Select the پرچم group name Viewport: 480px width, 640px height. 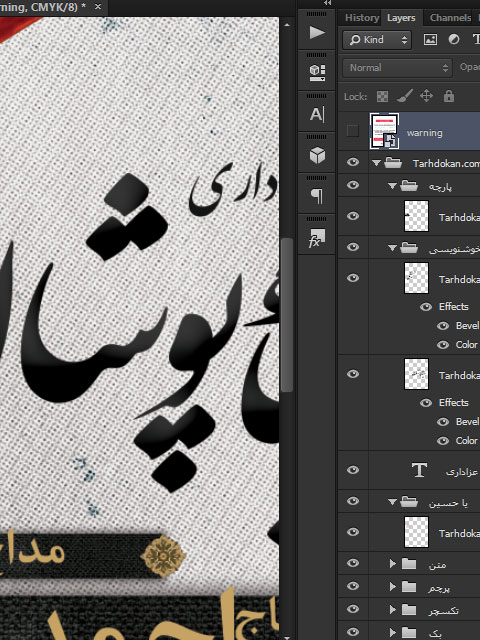(439, 587)
